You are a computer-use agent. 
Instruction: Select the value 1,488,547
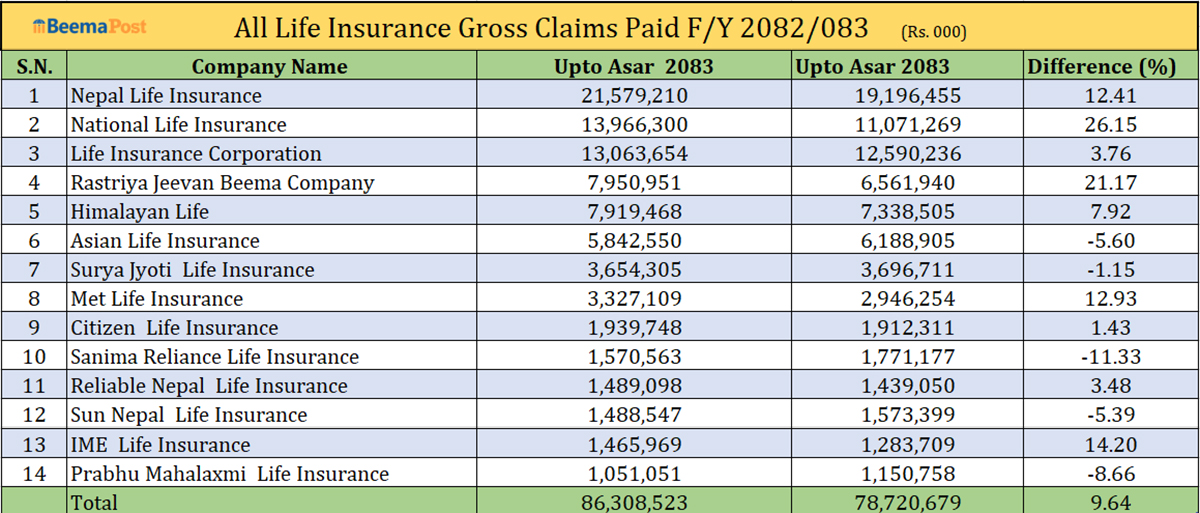(634, 415)
